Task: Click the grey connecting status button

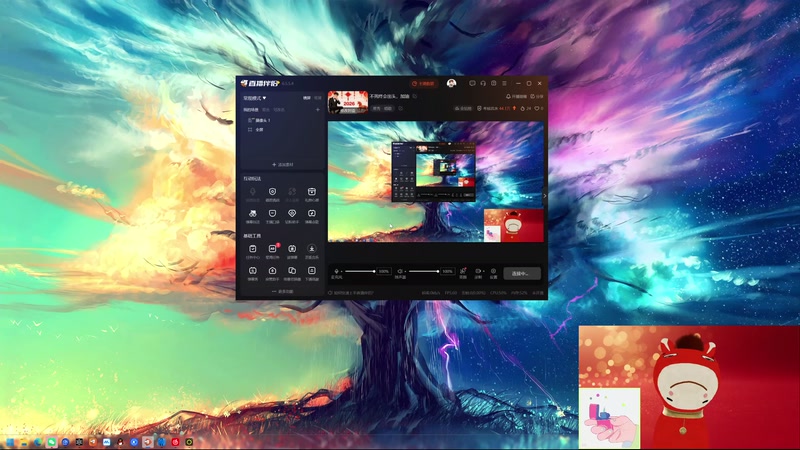Action: point(522,273)
